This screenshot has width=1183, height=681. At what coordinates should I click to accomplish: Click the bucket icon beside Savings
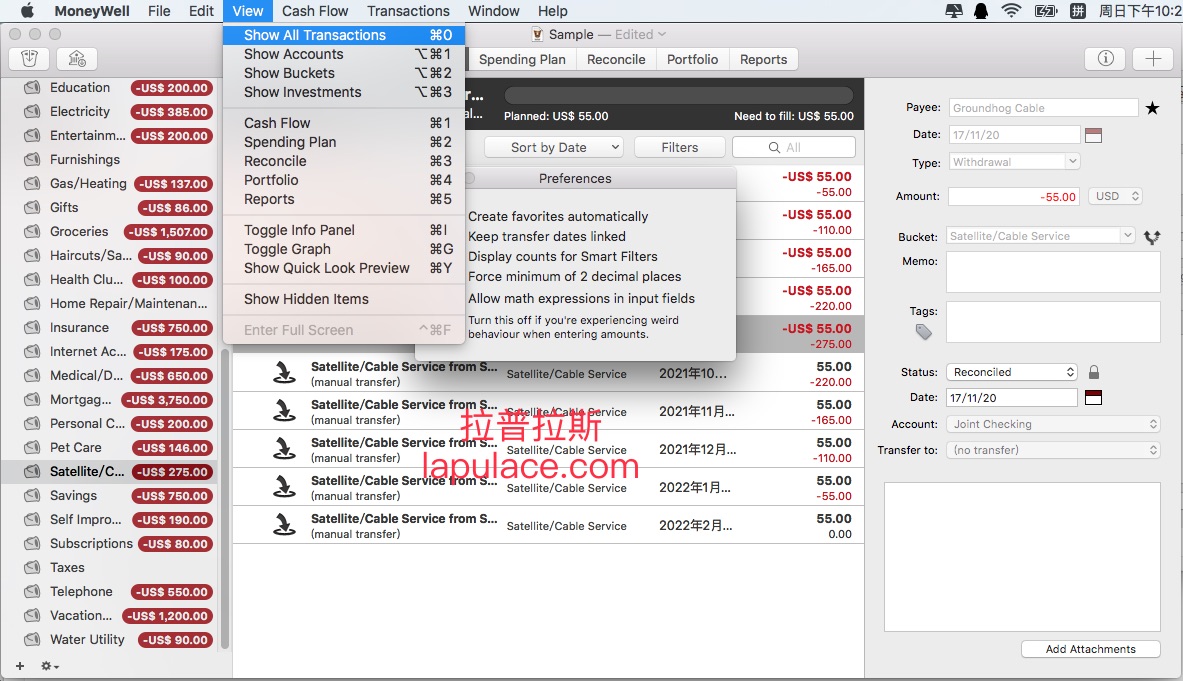pyautogui.click(x=32, y=495)
